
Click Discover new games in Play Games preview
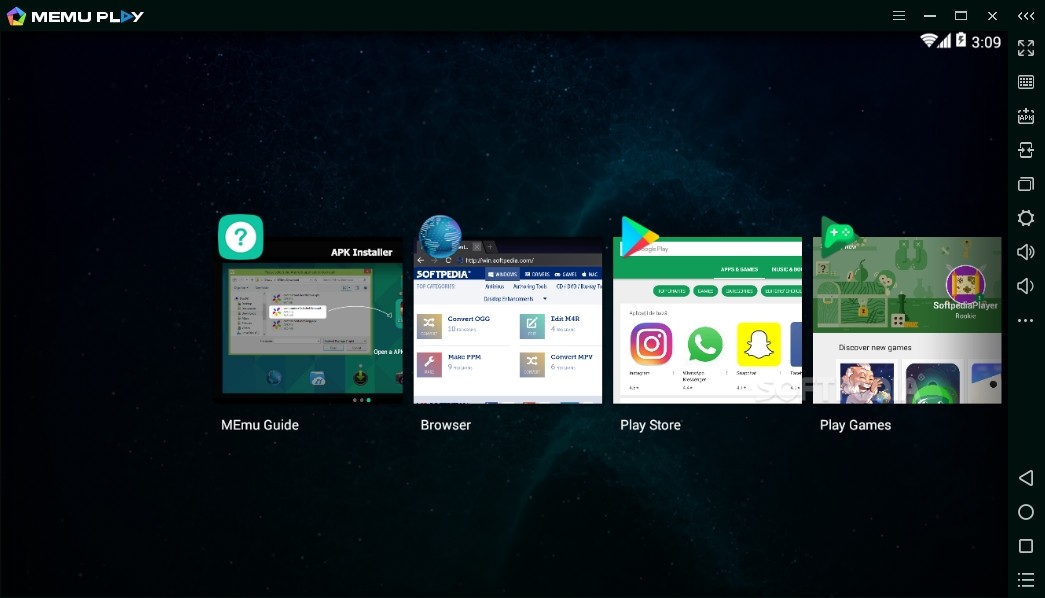pyautogui.click(x=874, y=347)
